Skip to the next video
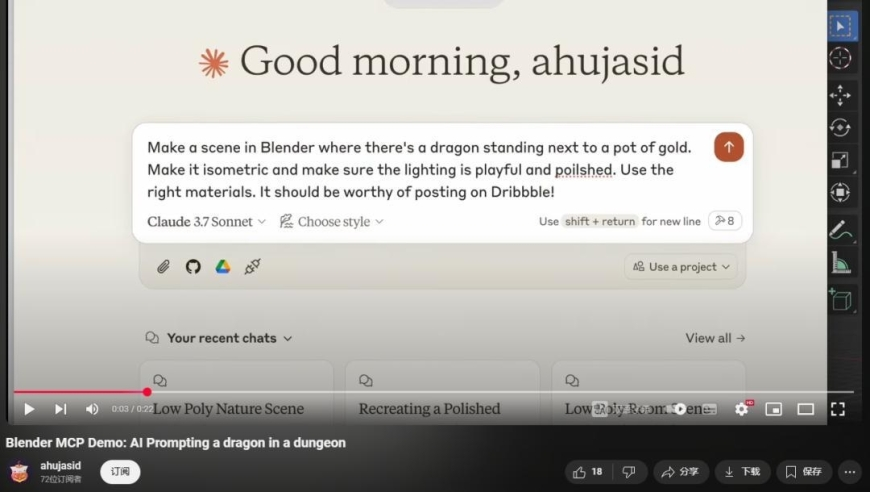Viewport: 870px width, 492px height. click(60, 409)
